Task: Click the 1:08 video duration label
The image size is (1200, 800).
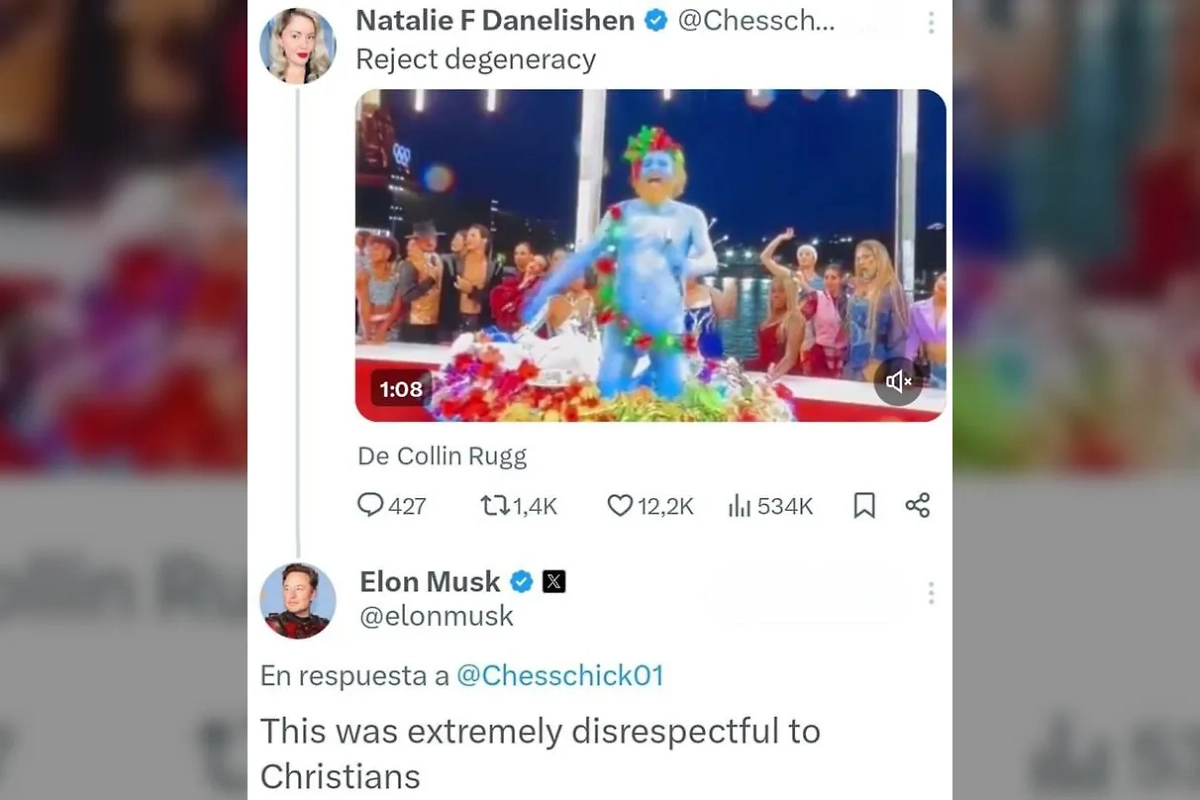Action: click(401, 389)
